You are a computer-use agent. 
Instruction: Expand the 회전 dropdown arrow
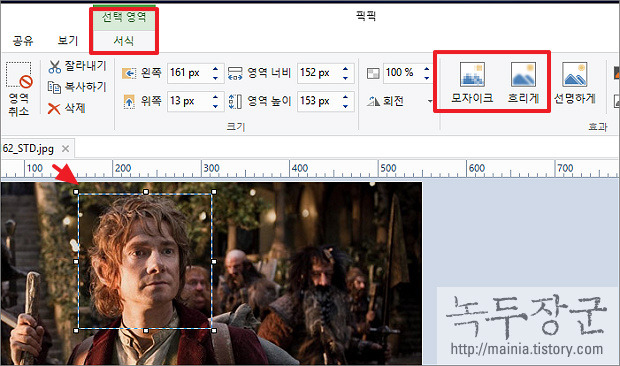tap(430, 102)
